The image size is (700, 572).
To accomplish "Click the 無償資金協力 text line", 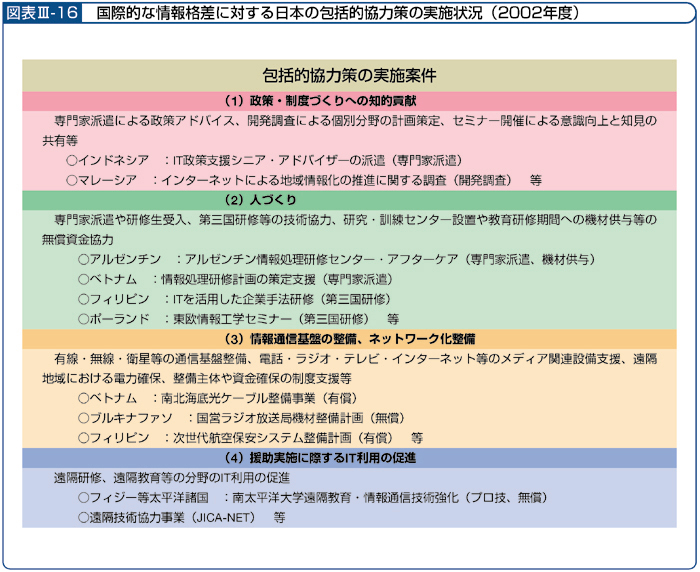I will coord(78,240).
